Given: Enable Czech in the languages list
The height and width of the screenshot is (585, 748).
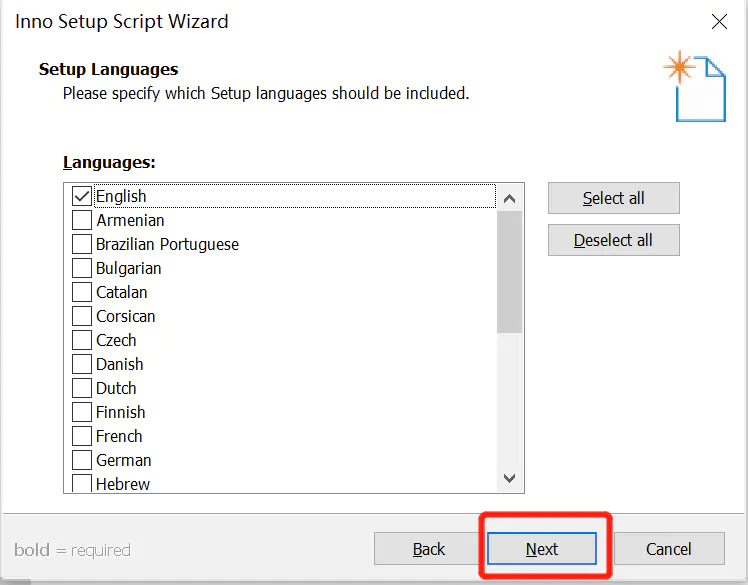Looking at the screenshot, I should pyautogui.click(x=82, y=340).
